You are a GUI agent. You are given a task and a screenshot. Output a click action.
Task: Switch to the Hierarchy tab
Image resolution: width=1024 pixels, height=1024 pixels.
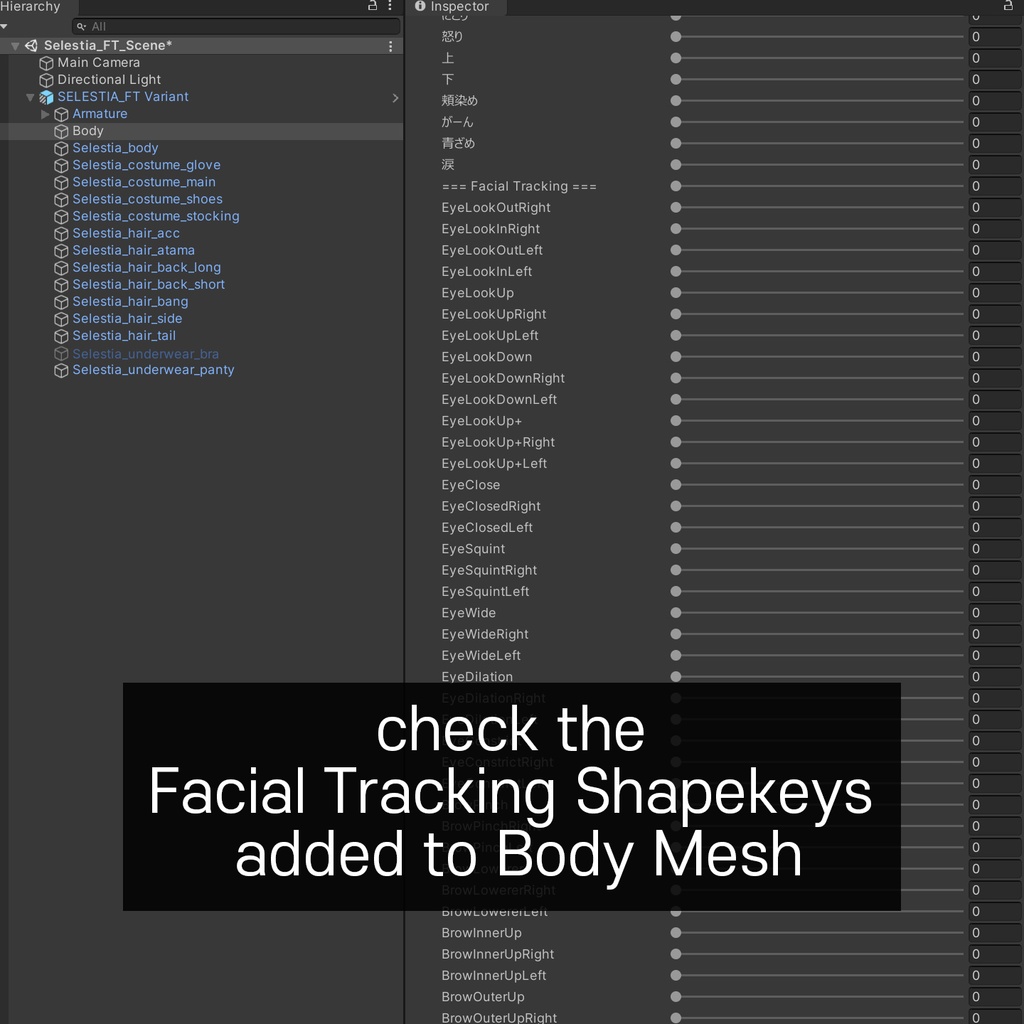[30, 7]
